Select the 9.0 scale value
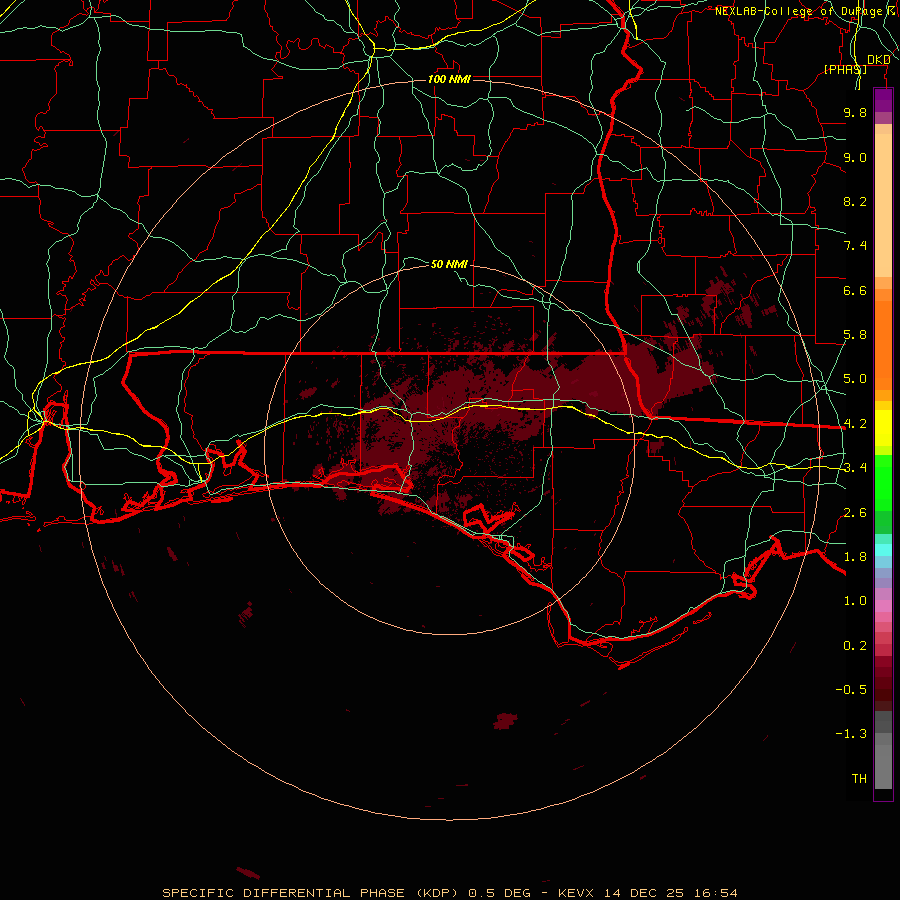 [x=855, y=157]
